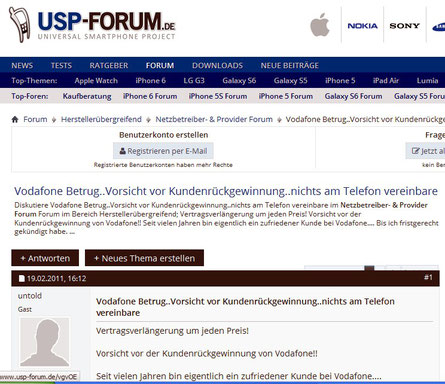The image size is (445, 384).
Task: Open the Apple brand logo
Action: 320,25
